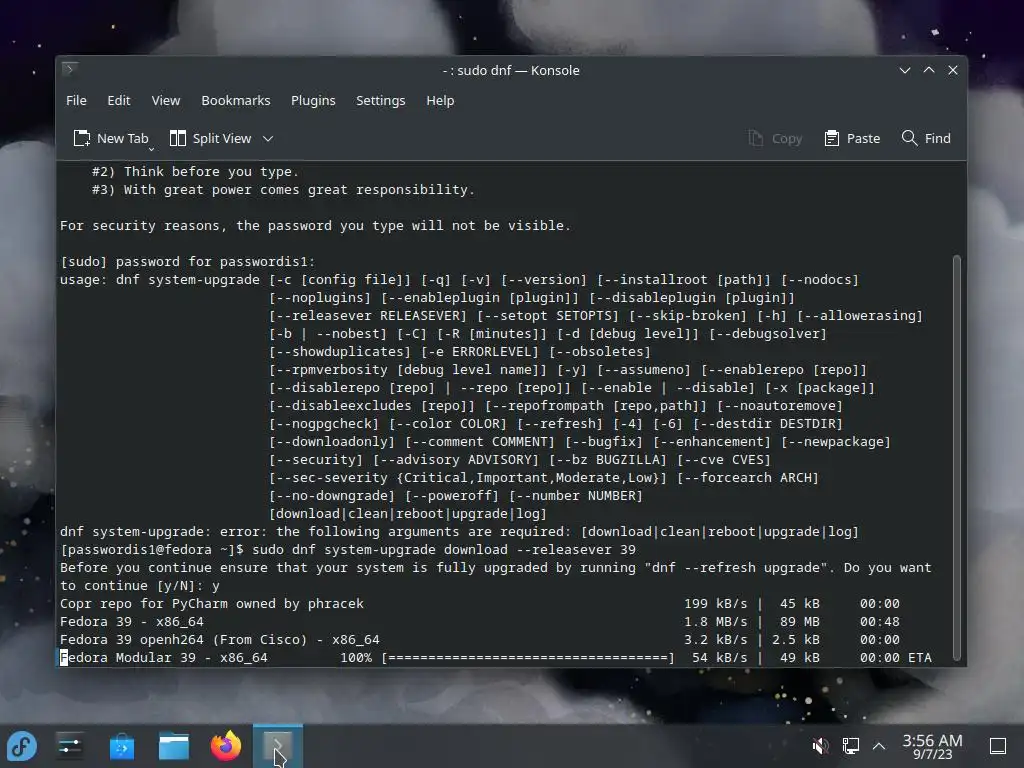
Task: Click the 'dnf system-upgrade: error:' line
Action: [x=459, y=532]
